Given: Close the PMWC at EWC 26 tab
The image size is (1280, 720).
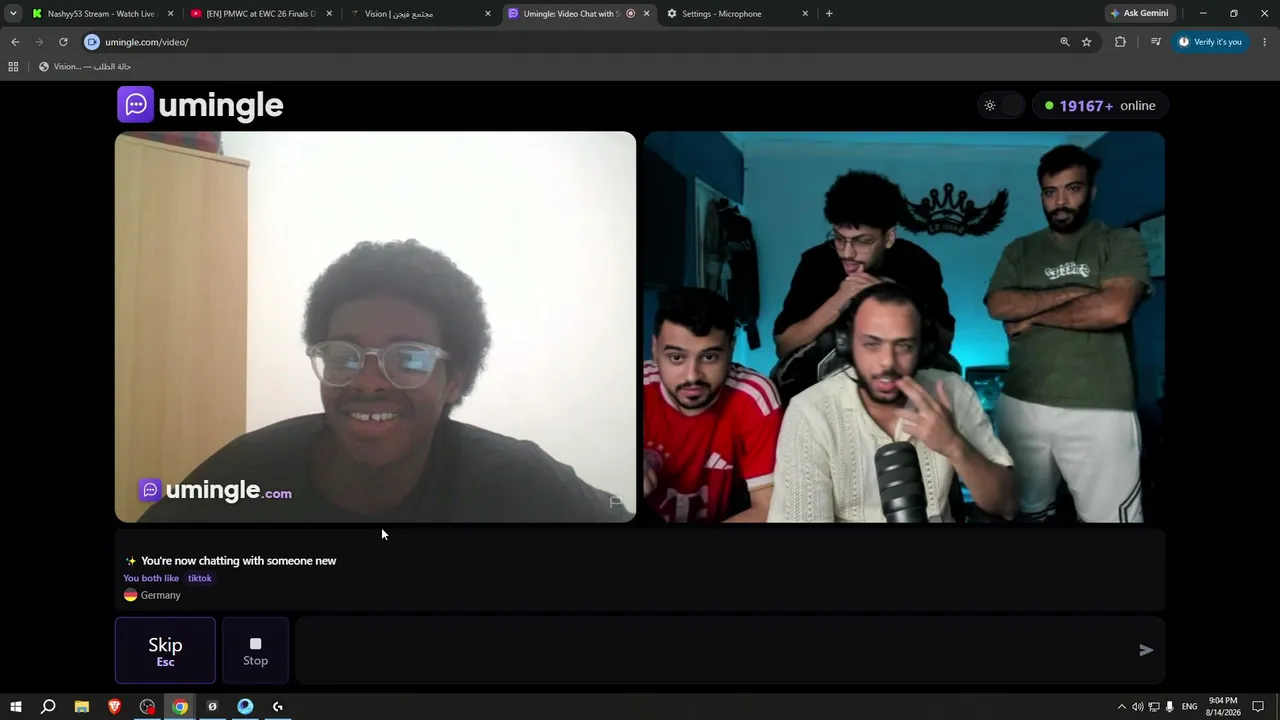Looking at the screenshot, I should pos(329,14).
